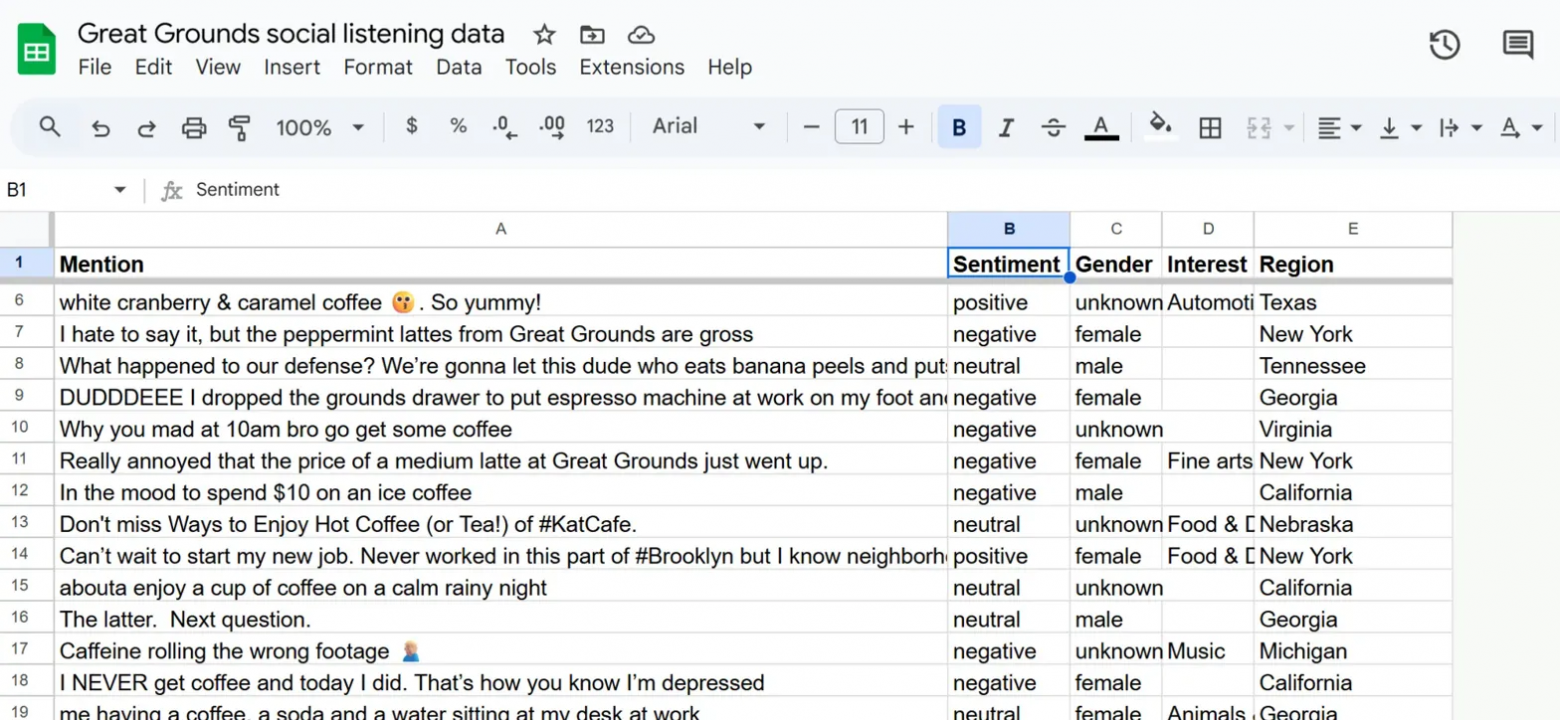
Task: Open version history clock icon
Action: click(1444, 45)
